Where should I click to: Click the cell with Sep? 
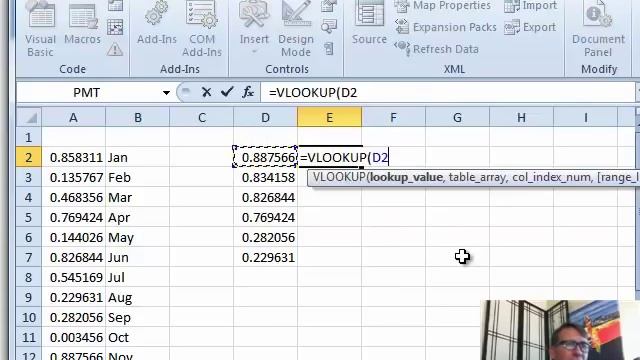pyautogui.click(x=138, y=318)
